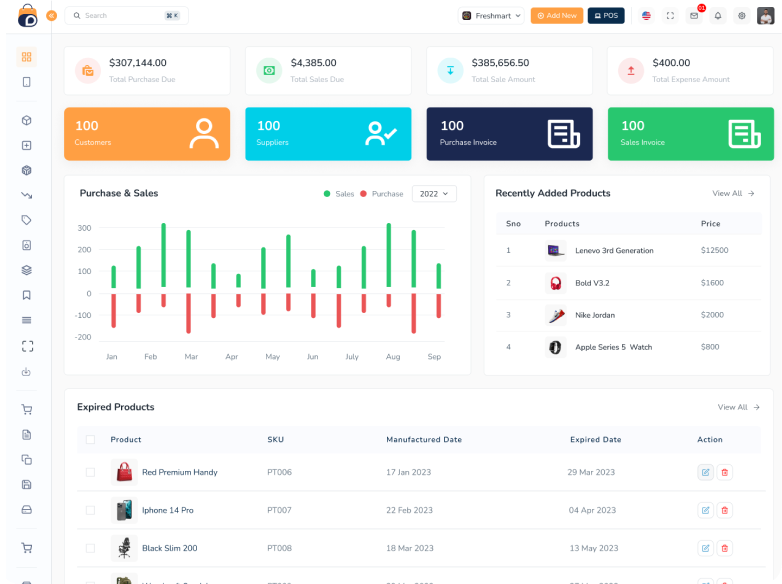Viewport: 782px width, 584px height.
Task: Check the Black Slim 200 row checkbox
Action: (x=90, y=548)
